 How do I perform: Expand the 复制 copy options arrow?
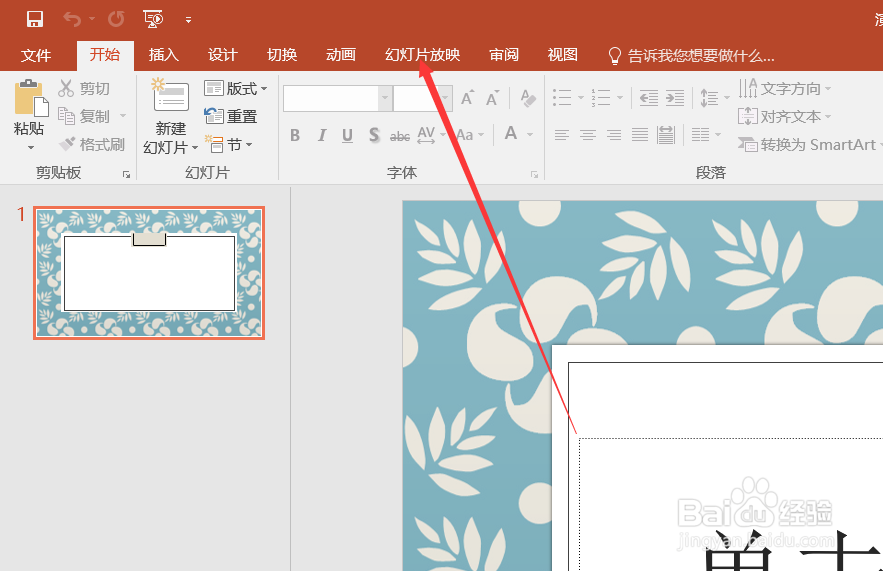(123, 116)
